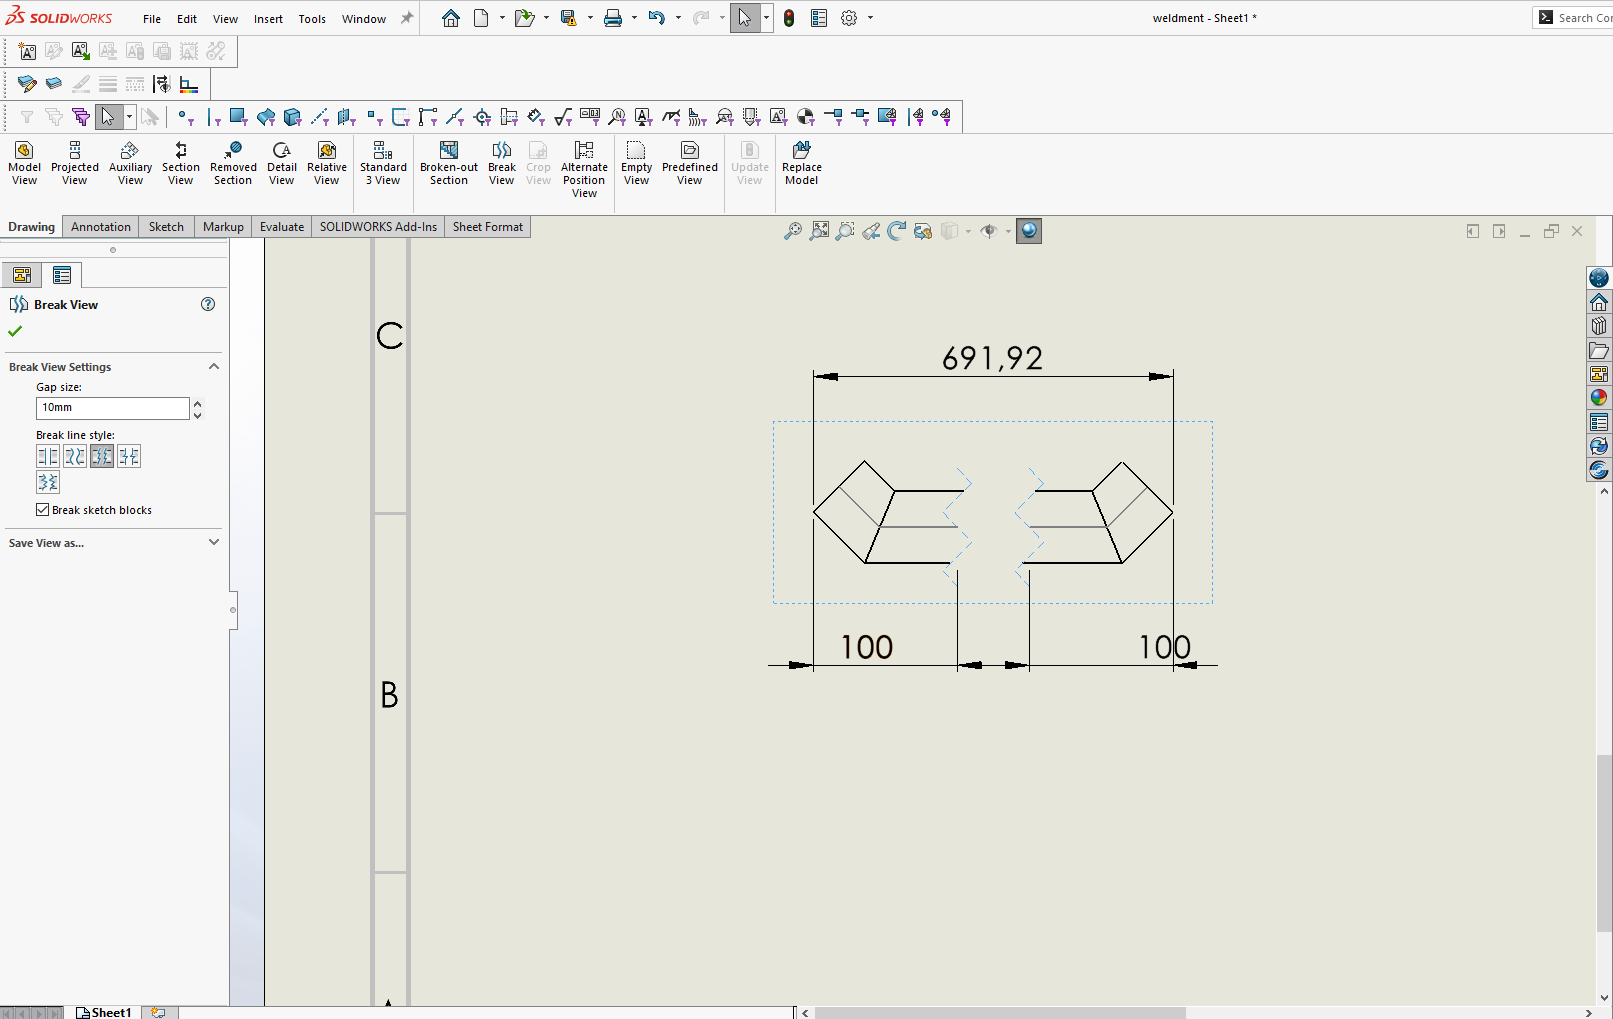
Task: Open the Undo dropdown arrow
Action: coord(678,18)
